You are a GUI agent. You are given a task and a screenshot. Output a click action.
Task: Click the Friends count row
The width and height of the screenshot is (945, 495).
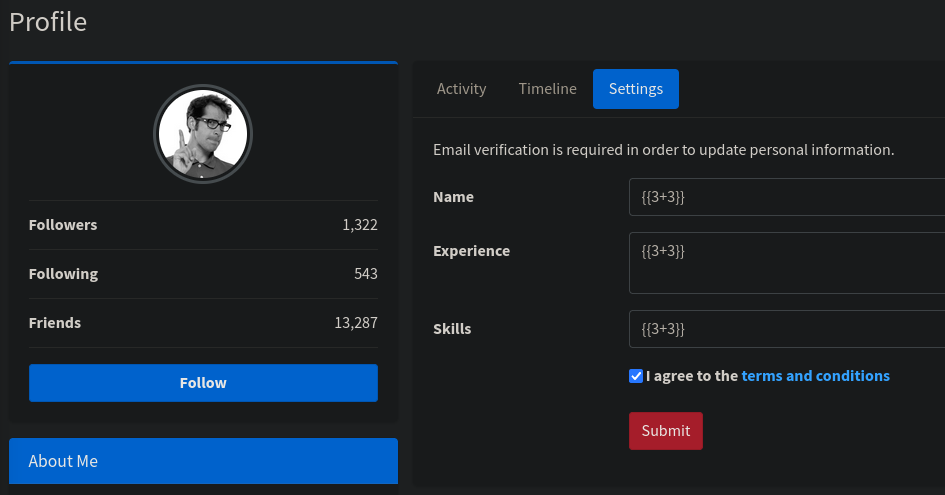pos(203,323)
